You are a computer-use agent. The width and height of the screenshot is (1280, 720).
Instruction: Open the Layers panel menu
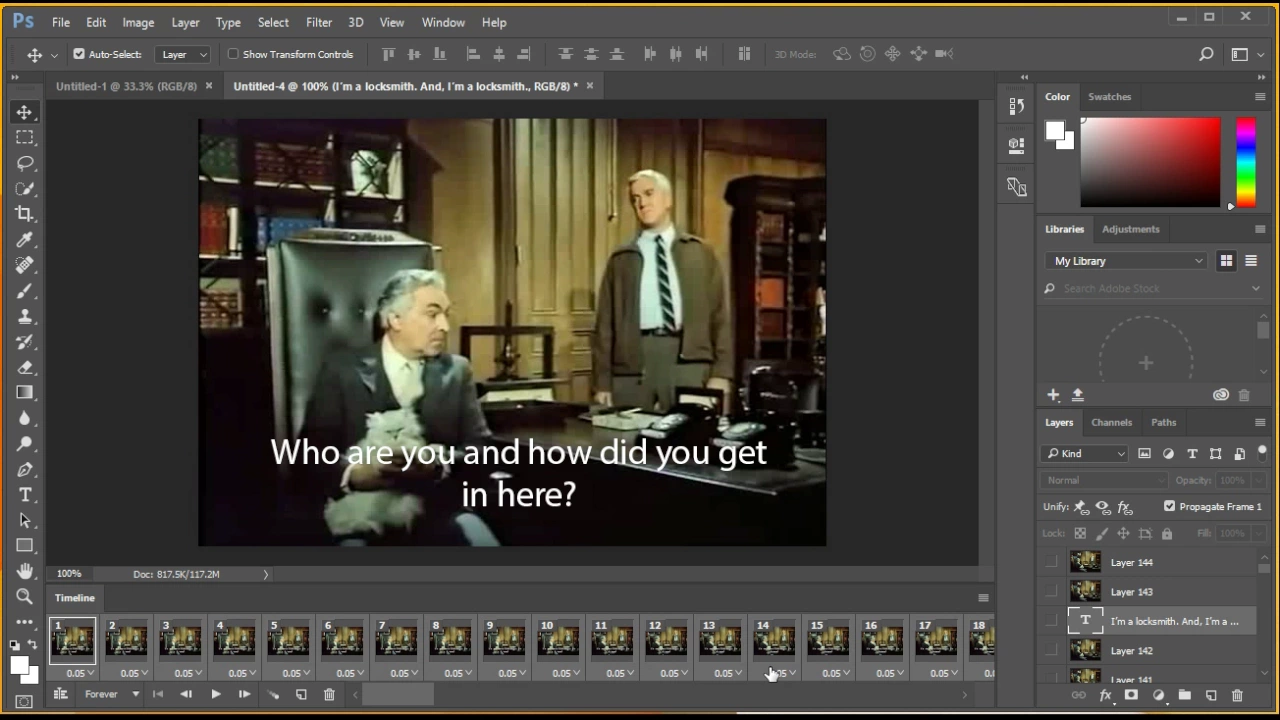pyautogui.click(x=1260, y=422)
